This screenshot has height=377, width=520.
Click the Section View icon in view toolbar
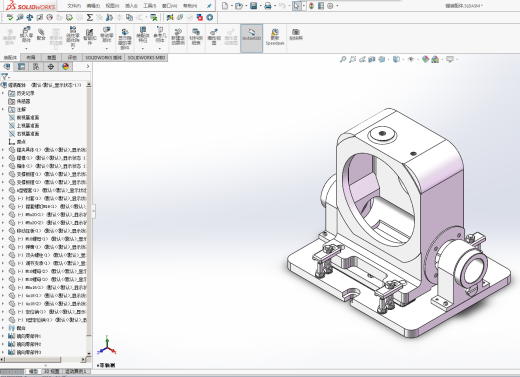click(372, 59)
